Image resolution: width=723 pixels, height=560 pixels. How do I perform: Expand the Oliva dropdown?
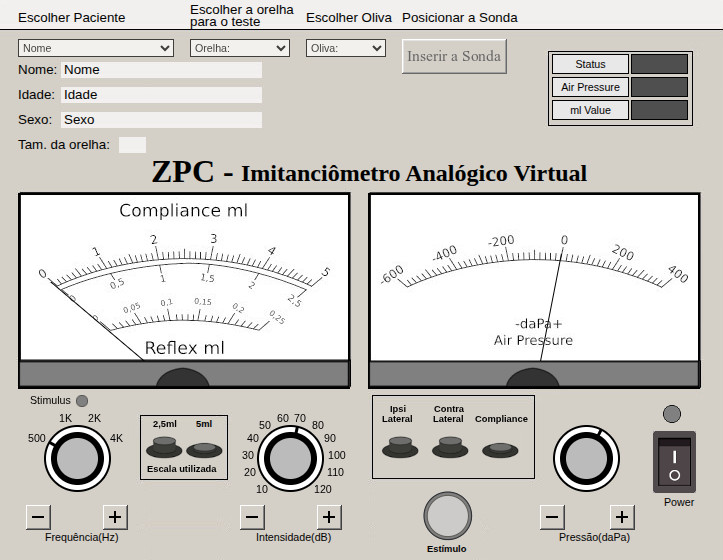coord(345,48)
